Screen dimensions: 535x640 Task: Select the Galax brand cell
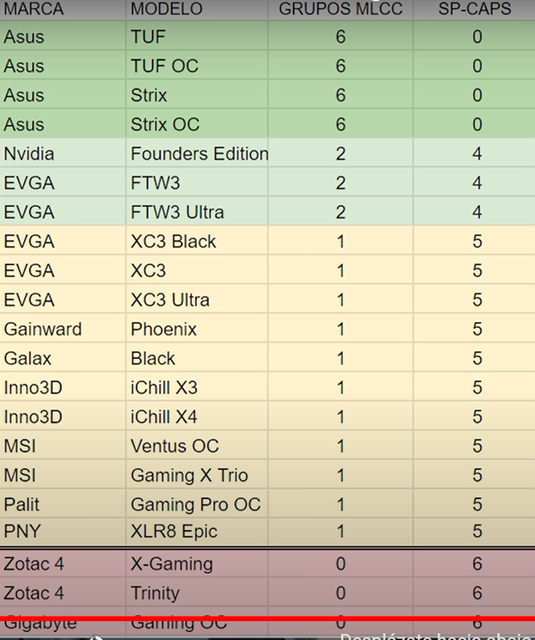(63, 358)
